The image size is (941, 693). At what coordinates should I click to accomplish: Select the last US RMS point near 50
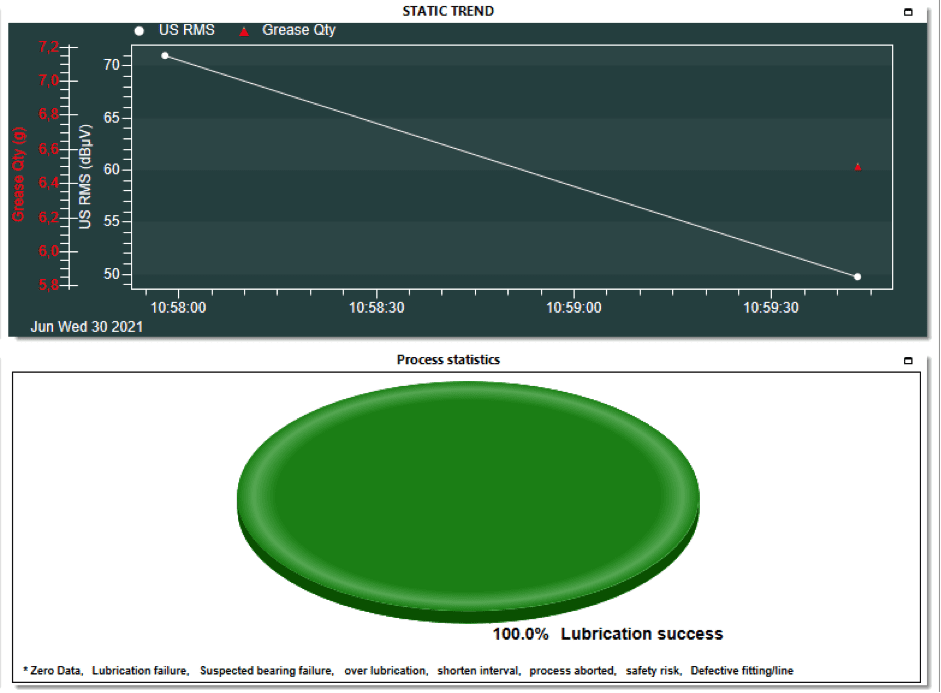click(858, 277)
